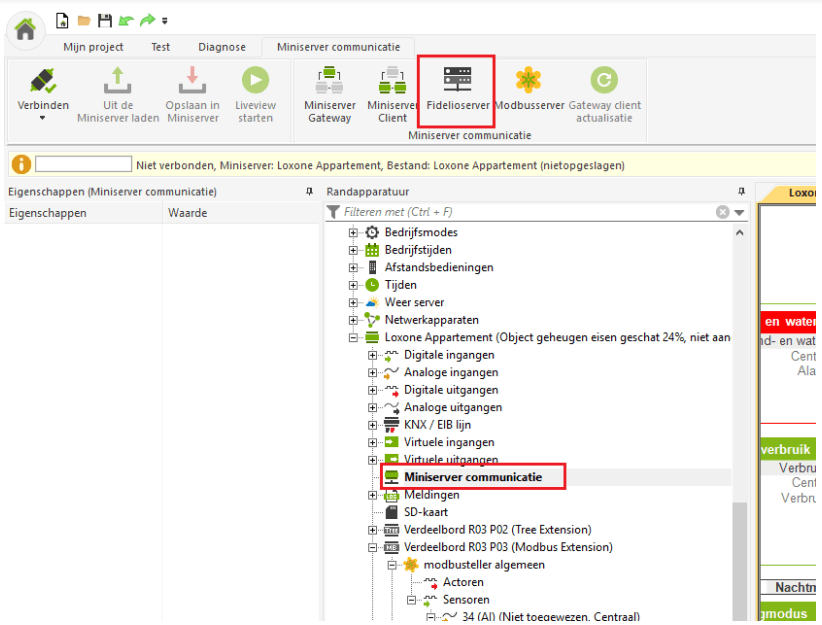822x625 pixels.
Task: Pin the Eigenschappen panel
Action: pyautogui.click(x=308, y=191)
